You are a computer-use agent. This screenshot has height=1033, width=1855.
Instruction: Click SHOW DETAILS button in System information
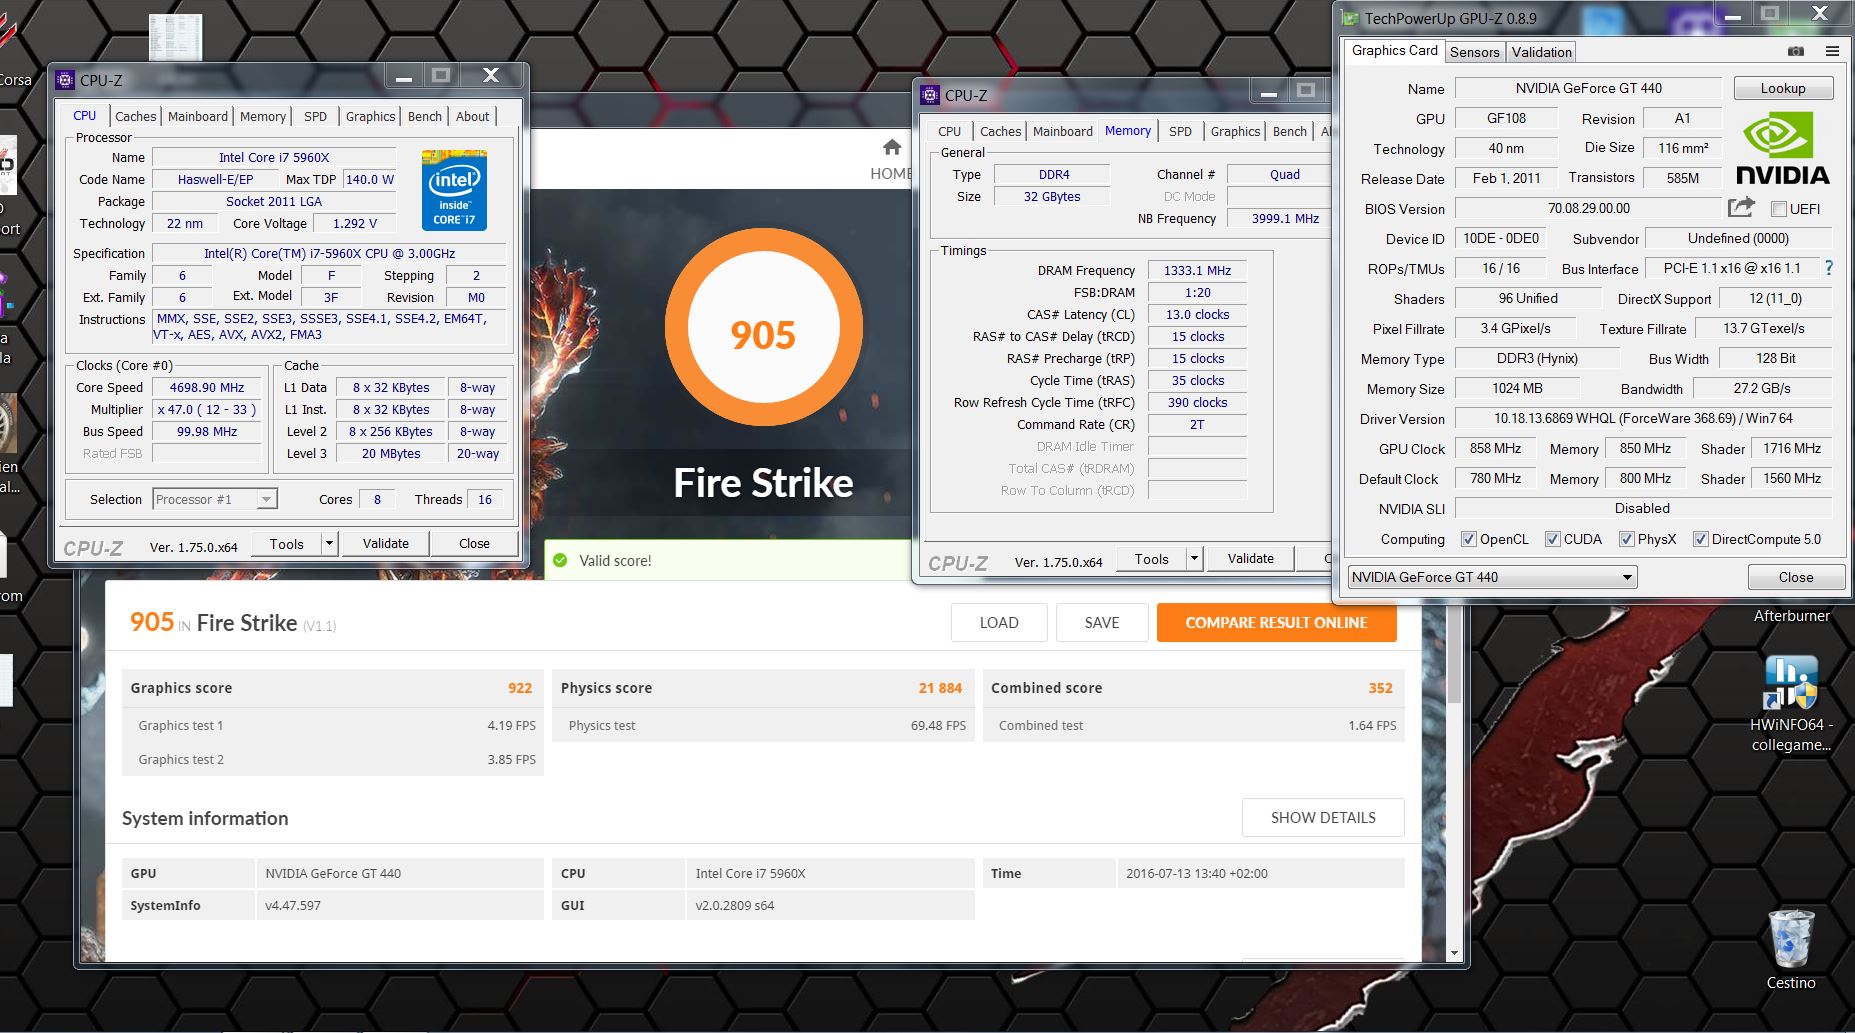1323,817
